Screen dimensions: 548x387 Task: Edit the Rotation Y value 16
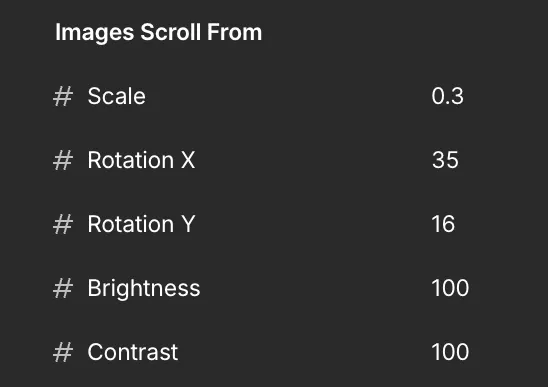443,224
